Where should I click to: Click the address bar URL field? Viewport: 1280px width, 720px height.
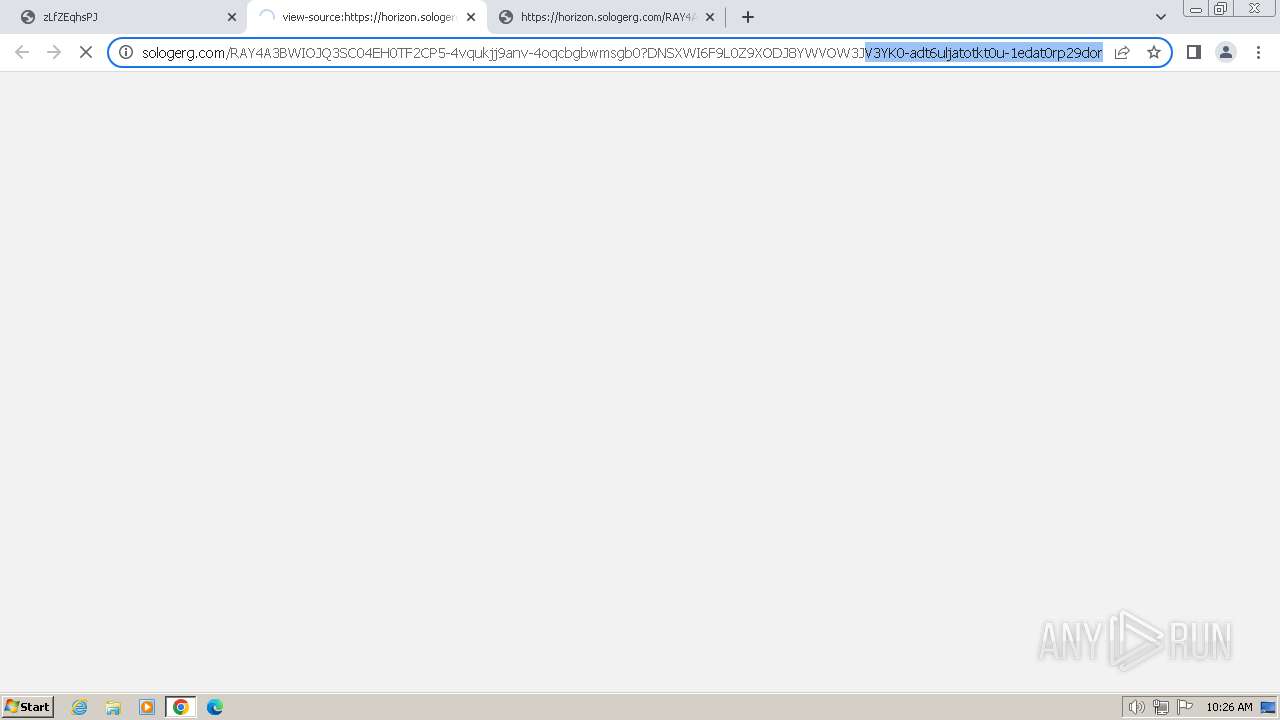pos(622,52)
